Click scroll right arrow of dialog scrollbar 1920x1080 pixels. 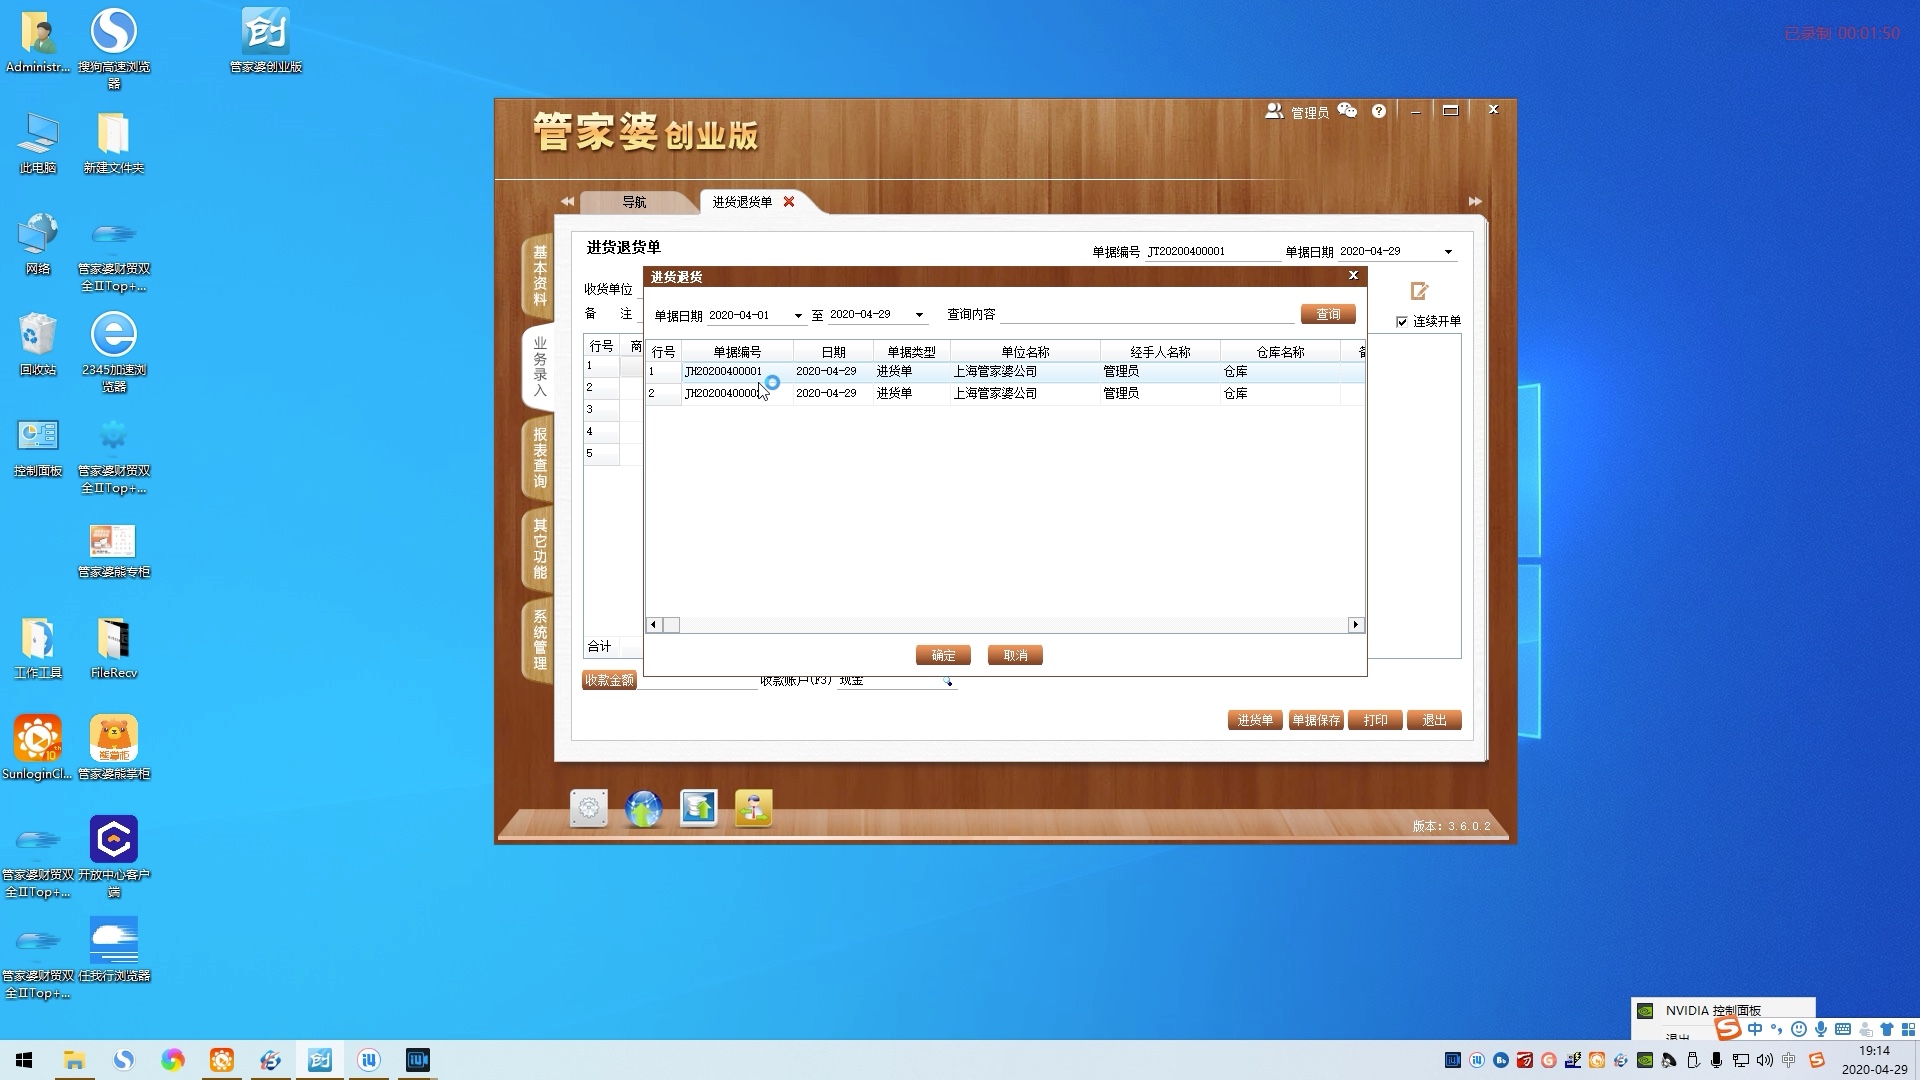1356,625
